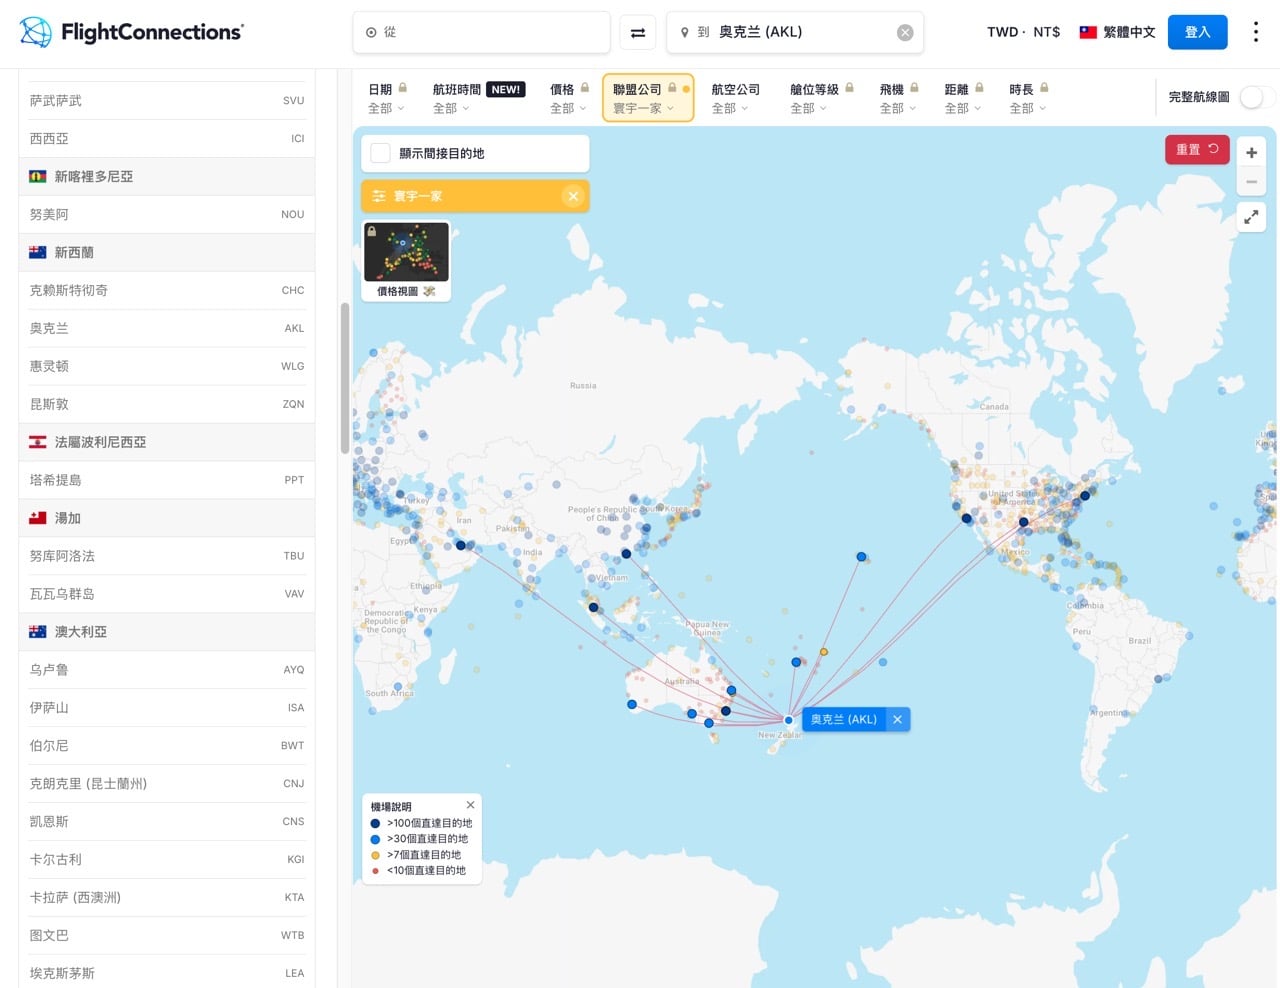This screenshot has height=988, width=1280.
Task: Select 萨武萨武 SVU airport
Action: click(167, 100)
